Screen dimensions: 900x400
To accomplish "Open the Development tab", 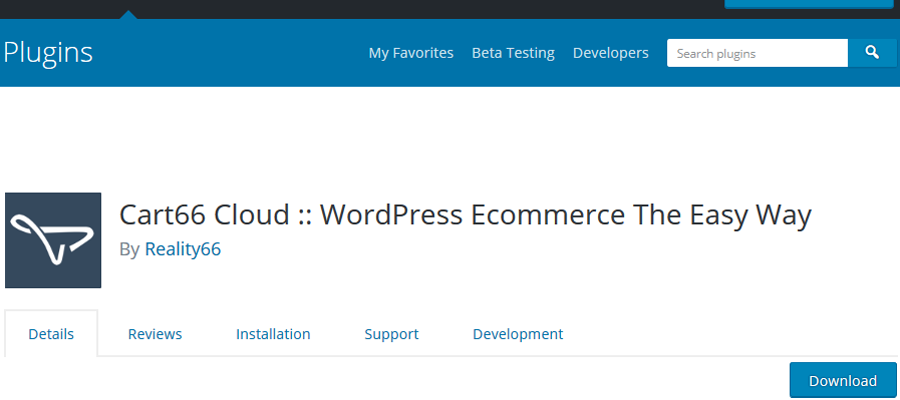I will [518, 334].
